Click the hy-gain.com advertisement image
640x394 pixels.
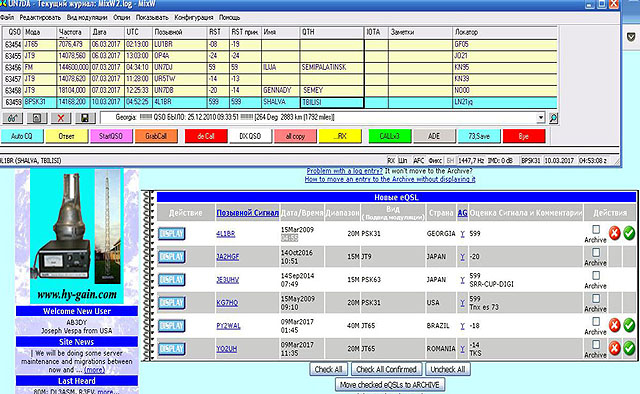(77, 236)
